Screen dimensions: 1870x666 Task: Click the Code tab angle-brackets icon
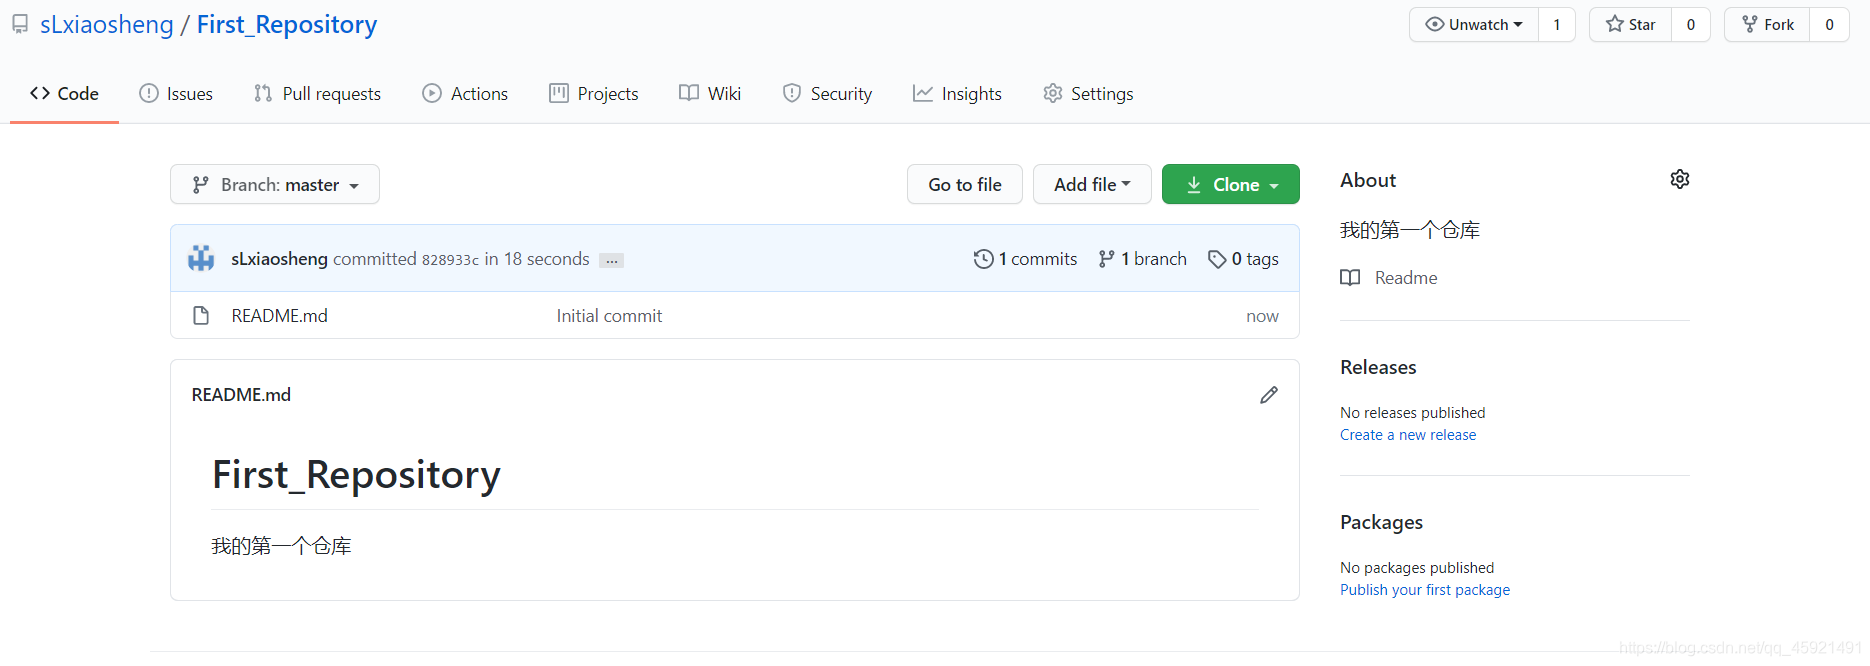pos(40,93)
